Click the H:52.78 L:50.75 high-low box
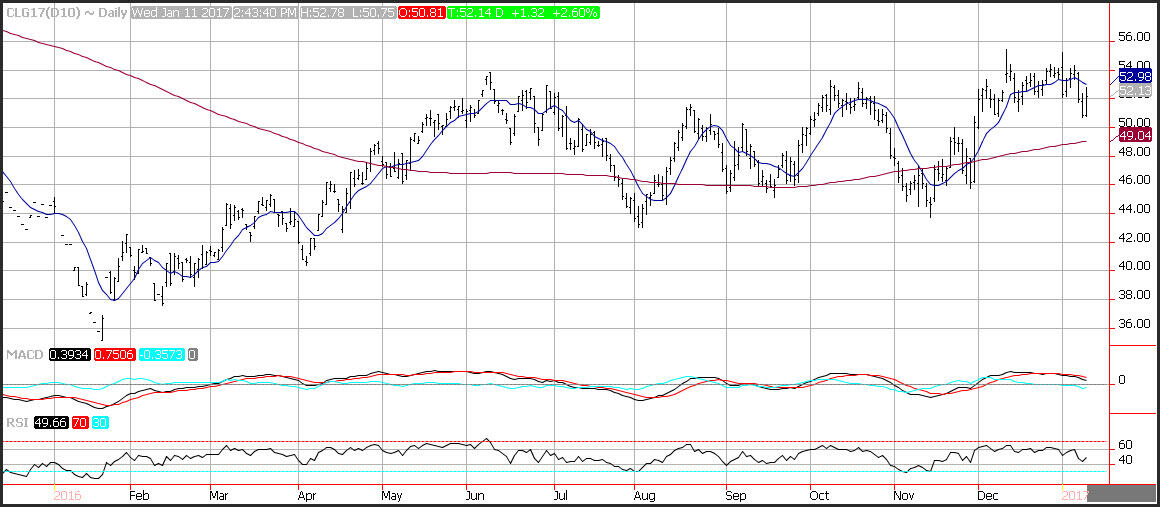 (x=354, y=13)
